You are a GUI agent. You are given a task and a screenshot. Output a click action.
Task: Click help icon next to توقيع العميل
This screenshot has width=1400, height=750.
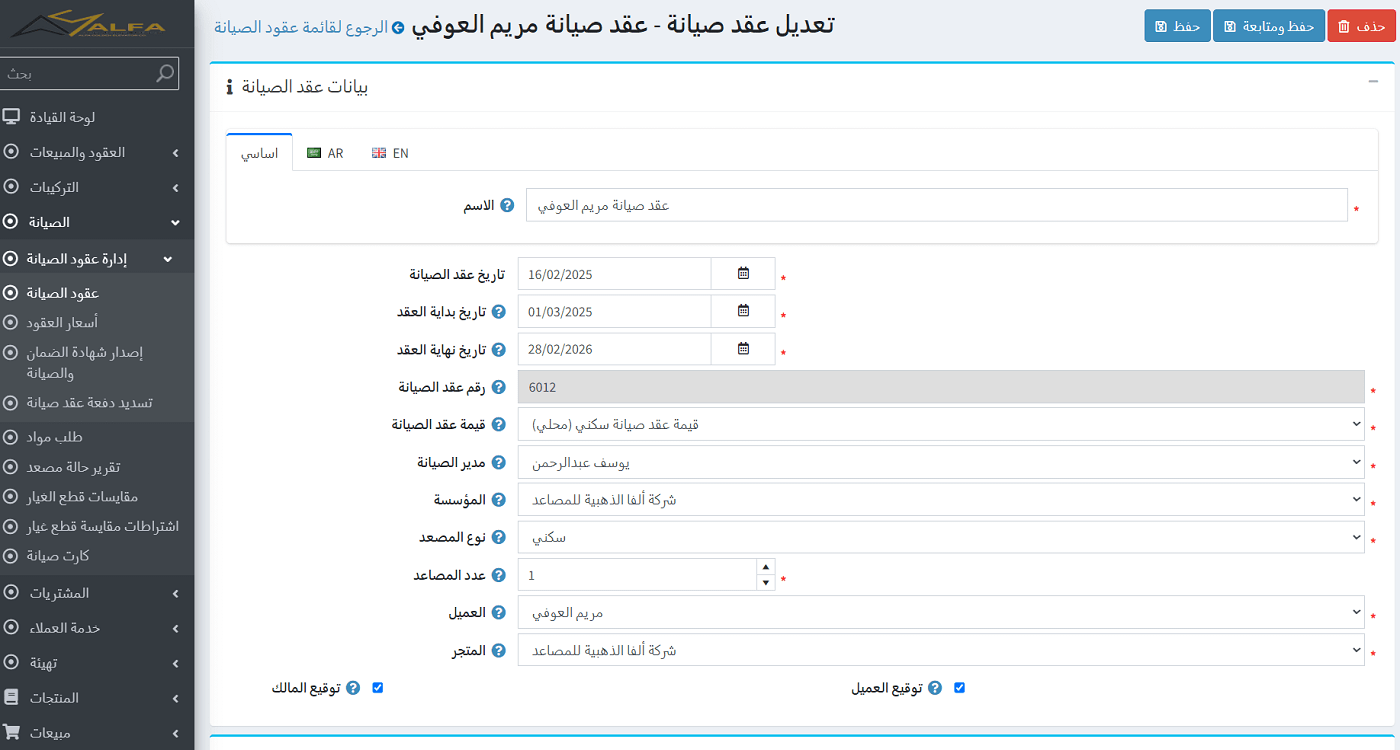935,688
